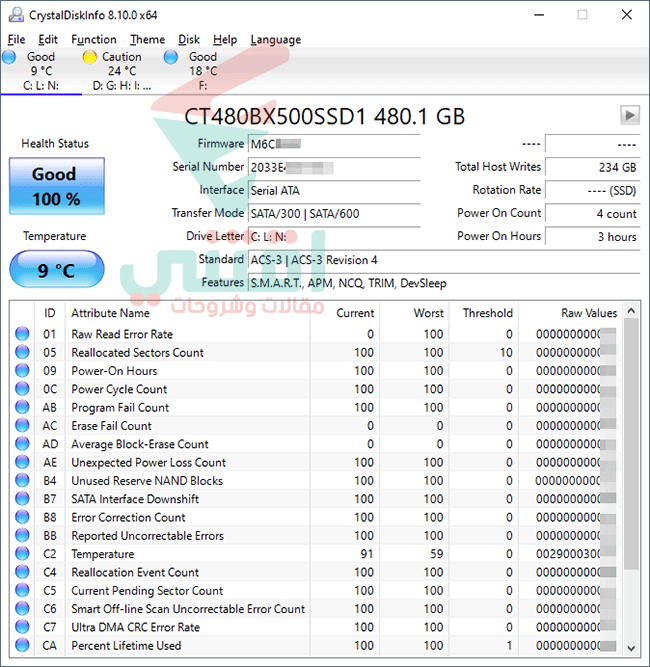
Task: Open the Function menu
Action: coord(94,40)
